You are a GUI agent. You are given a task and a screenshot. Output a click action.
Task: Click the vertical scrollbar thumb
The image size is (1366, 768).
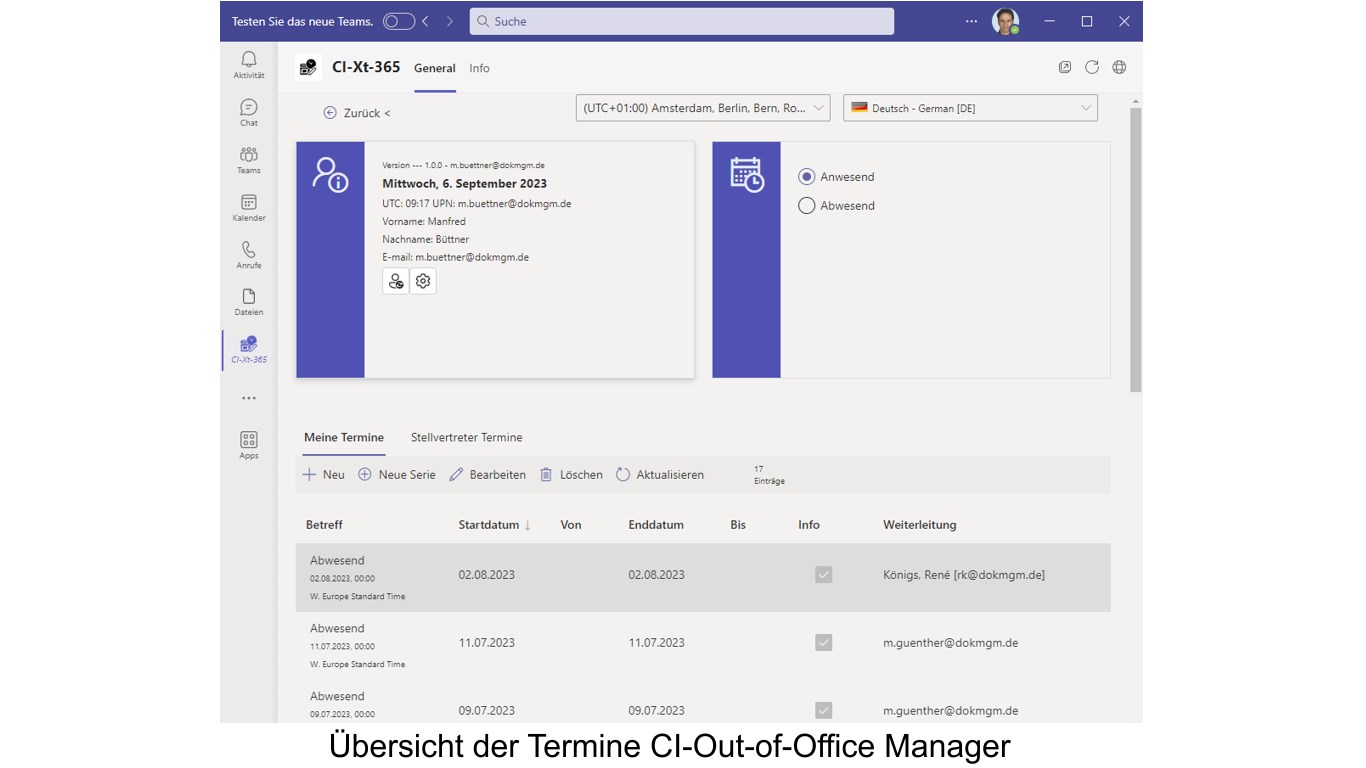pos(1135,250)
